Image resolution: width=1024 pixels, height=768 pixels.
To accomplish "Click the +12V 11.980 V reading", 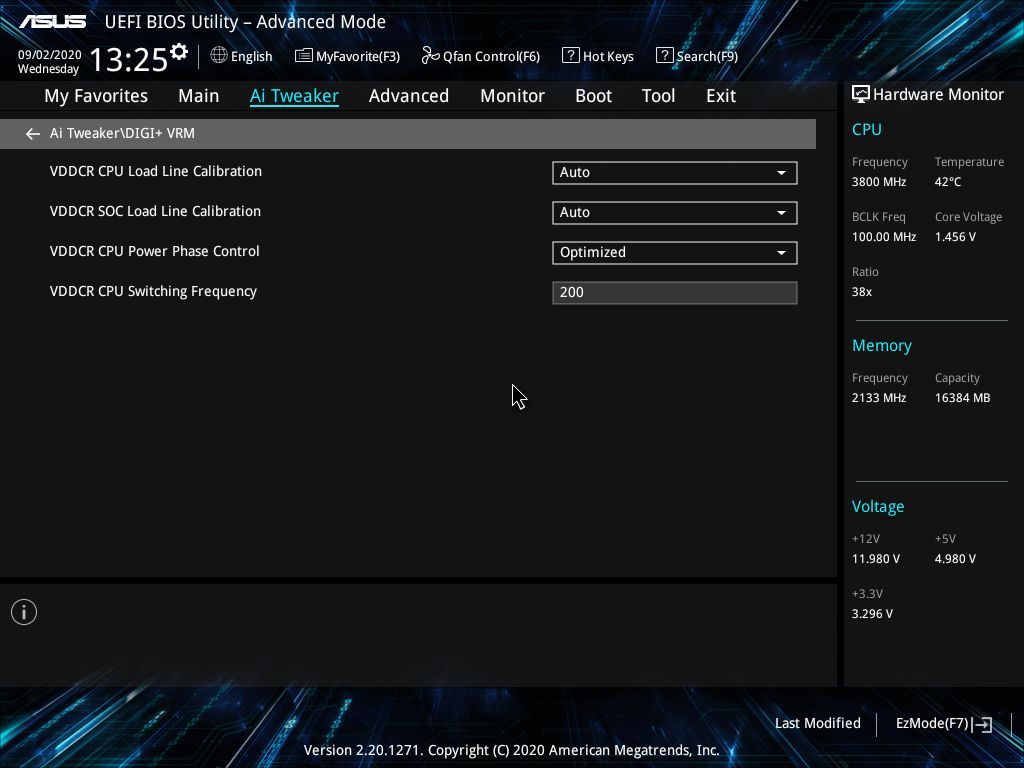I will (x=876, y=559).
